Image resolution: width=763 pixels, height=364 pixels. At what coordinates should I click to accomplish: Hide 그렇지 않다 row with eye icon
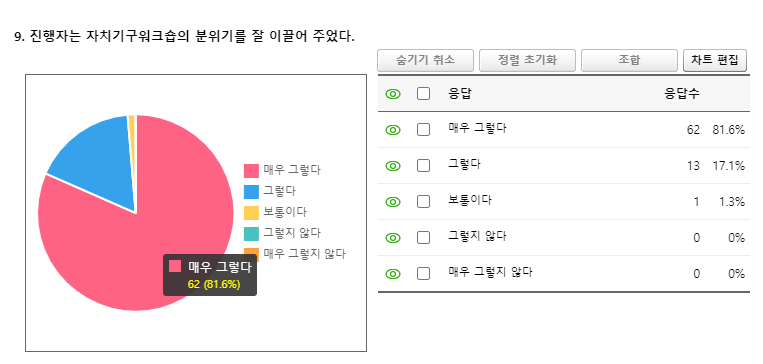point(393,238)
